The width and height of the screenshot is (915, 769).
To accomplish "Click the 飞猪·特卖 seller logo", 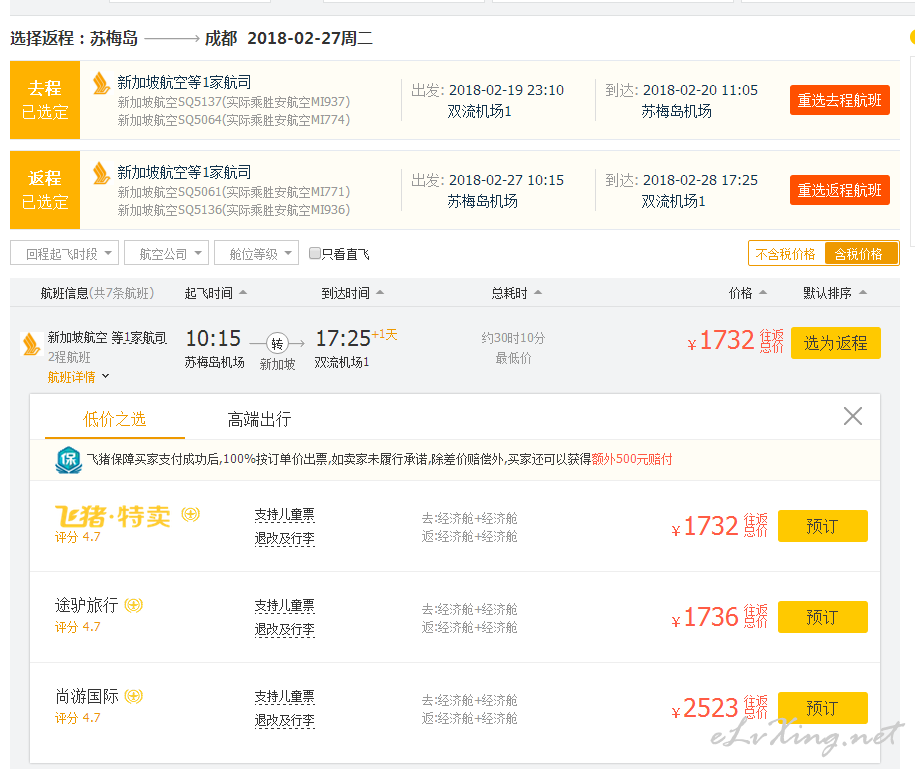I will tap(113, 516).
